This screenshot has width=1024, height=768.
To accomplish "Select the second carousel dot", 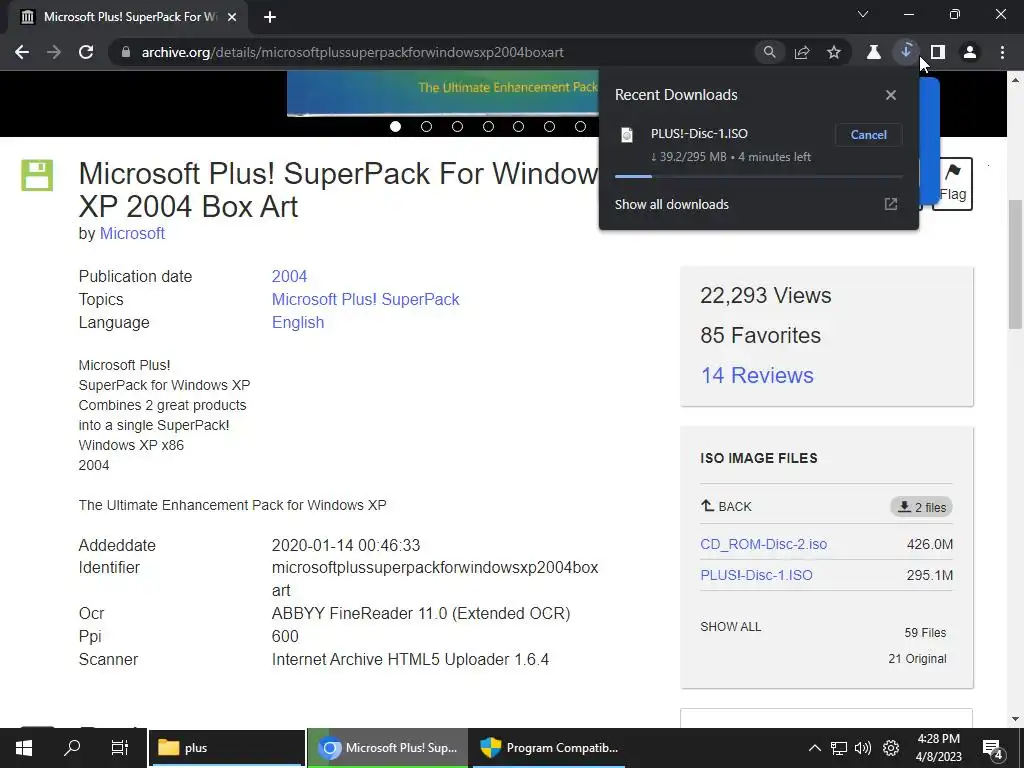I will 426,127.
